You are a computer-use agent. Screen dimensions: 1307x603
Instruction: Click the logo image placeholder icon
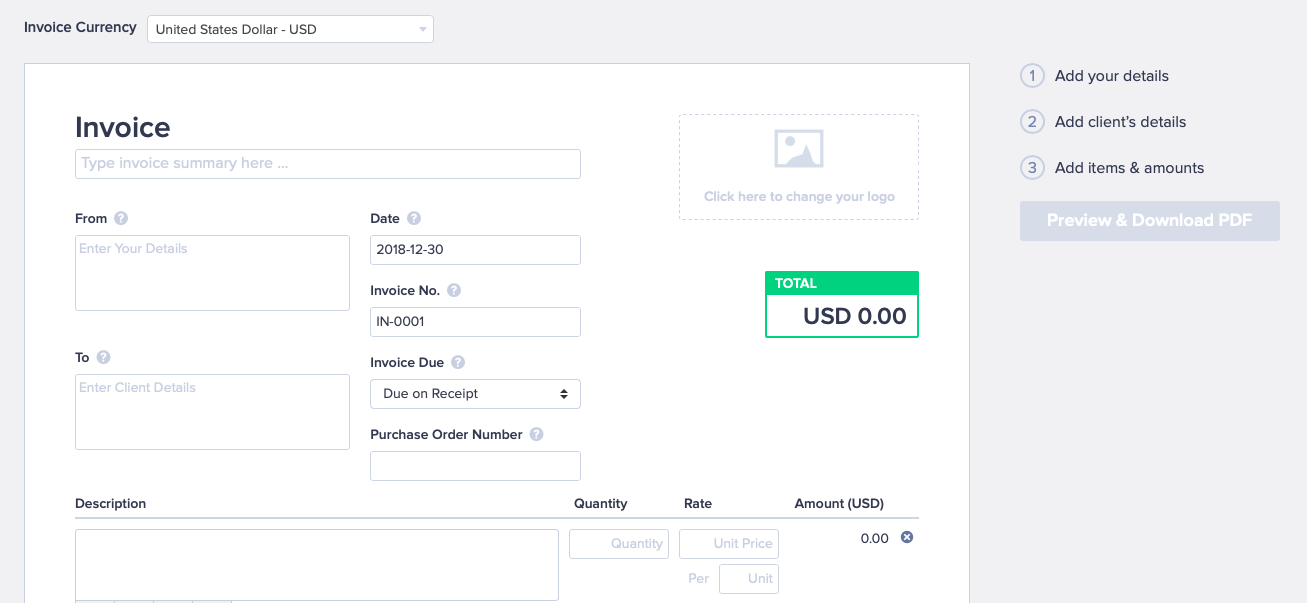click(x=798, y=149)
